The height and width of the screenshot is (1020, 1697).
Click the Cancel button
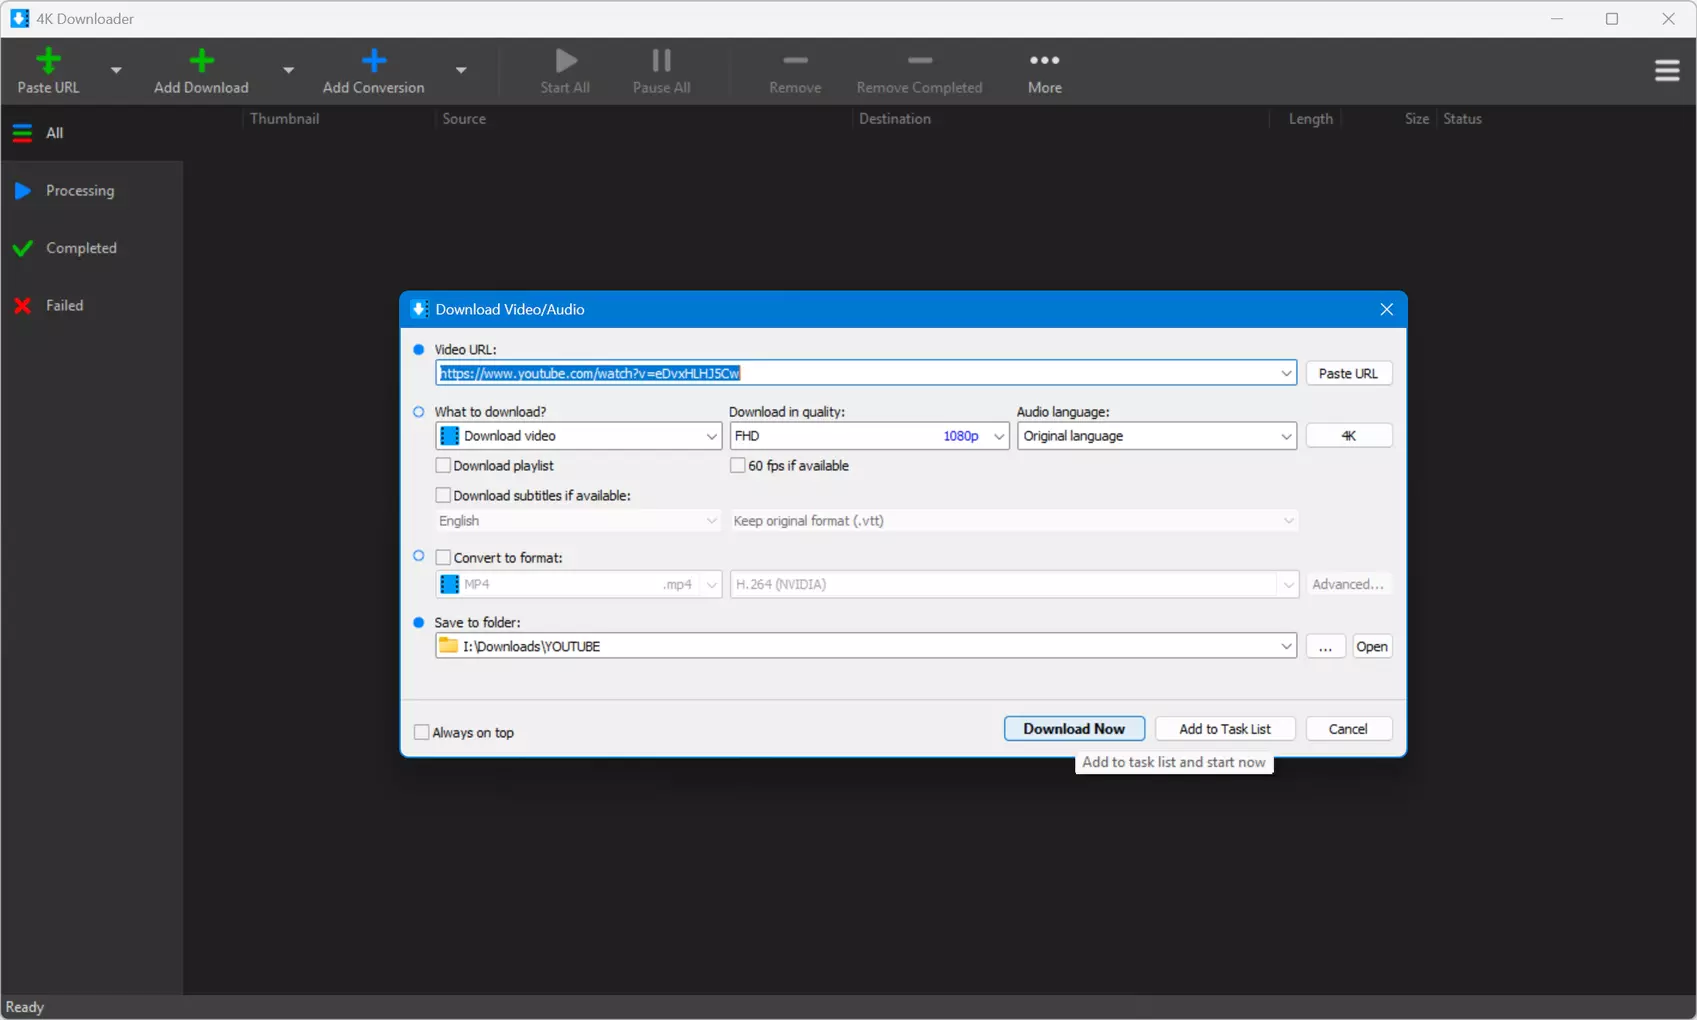click(1348, 729)
